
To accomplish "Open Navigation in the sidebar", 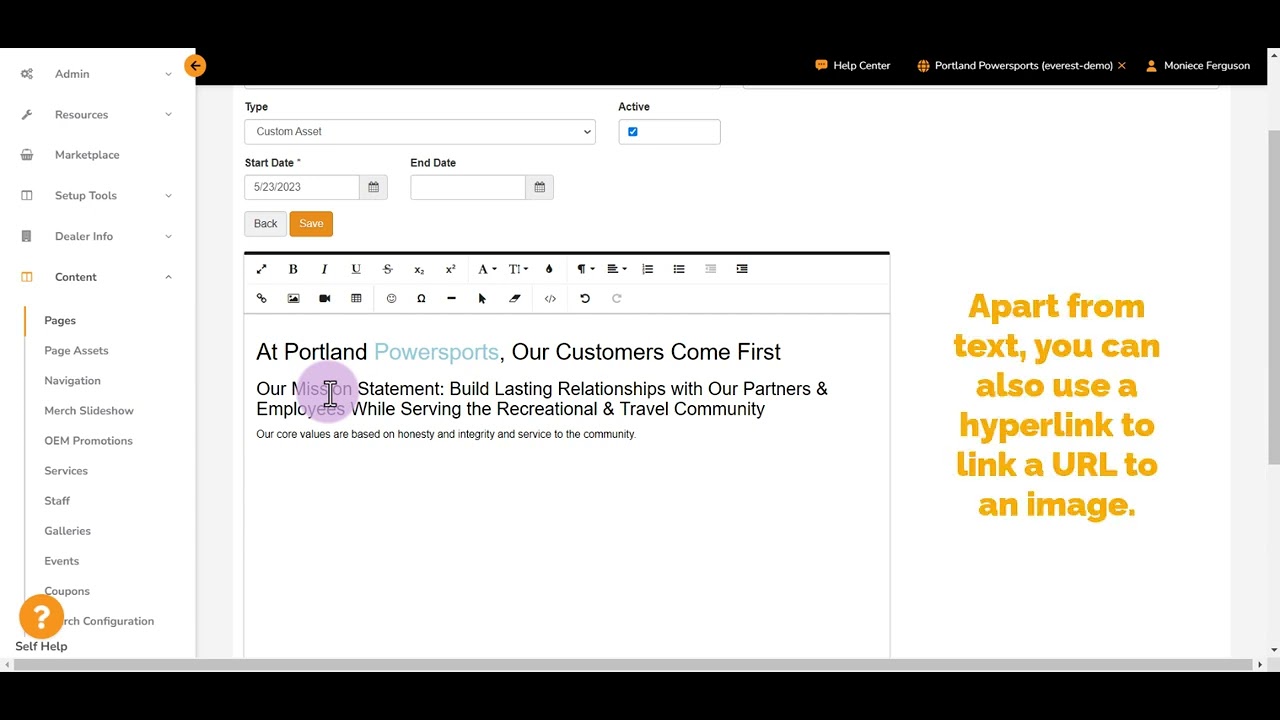I will 72,381.
